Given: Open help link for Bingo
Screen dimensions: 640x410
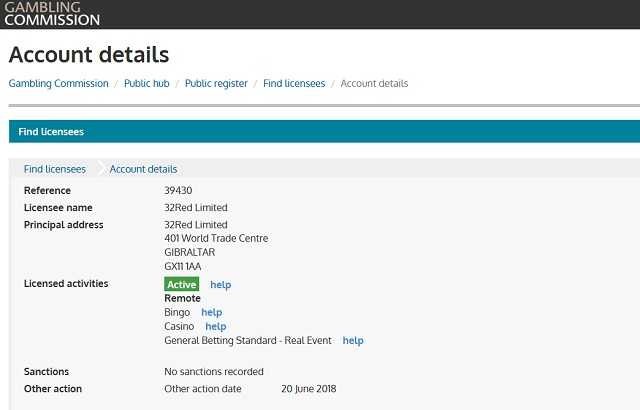Looking at the screenshot, I should (x=211, y=312).
